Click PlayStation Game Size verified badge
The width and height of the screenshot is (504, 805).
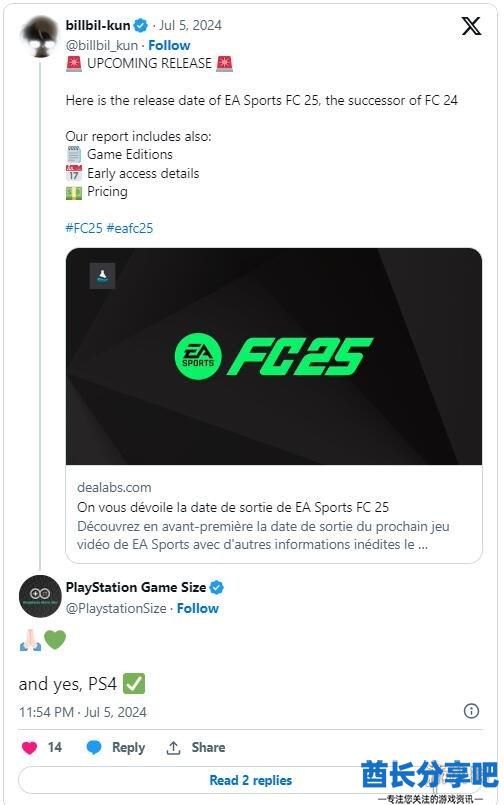tap(217, 587)
